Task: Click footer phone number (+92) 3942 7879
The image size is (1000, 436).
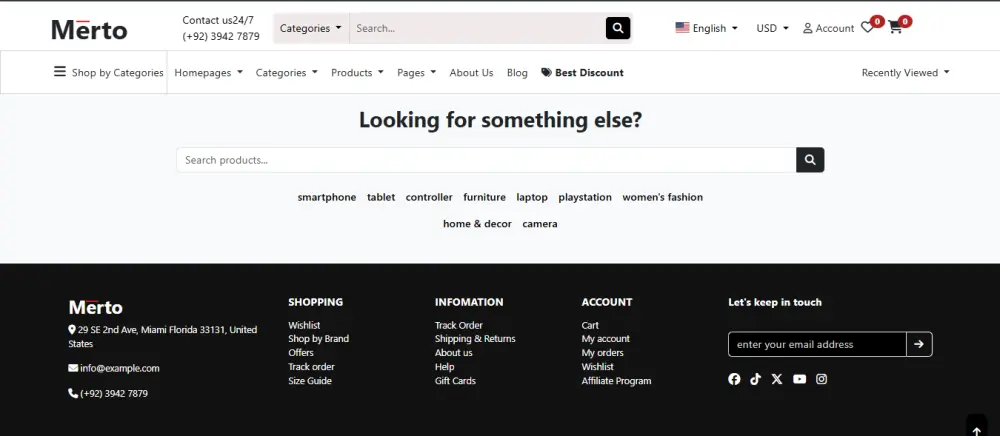Action: (x=114, y=394)
